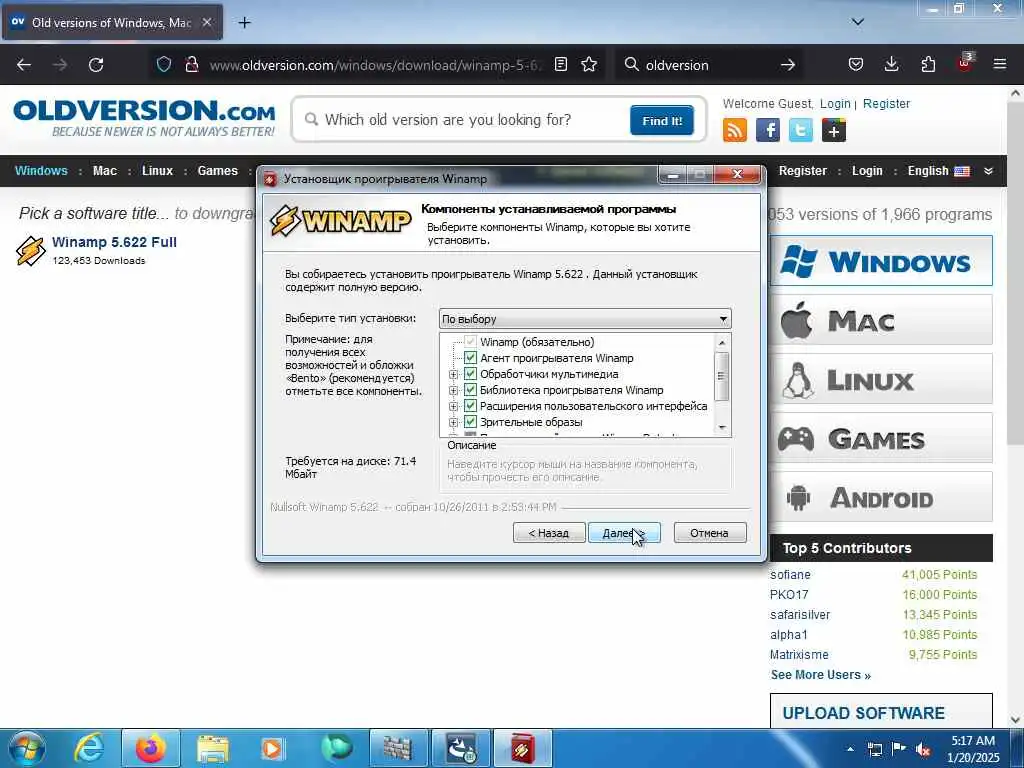Launch Internet Explorer from the taskbar
Viewport: 1024px width, 768px height.
(x=89, y=748)
